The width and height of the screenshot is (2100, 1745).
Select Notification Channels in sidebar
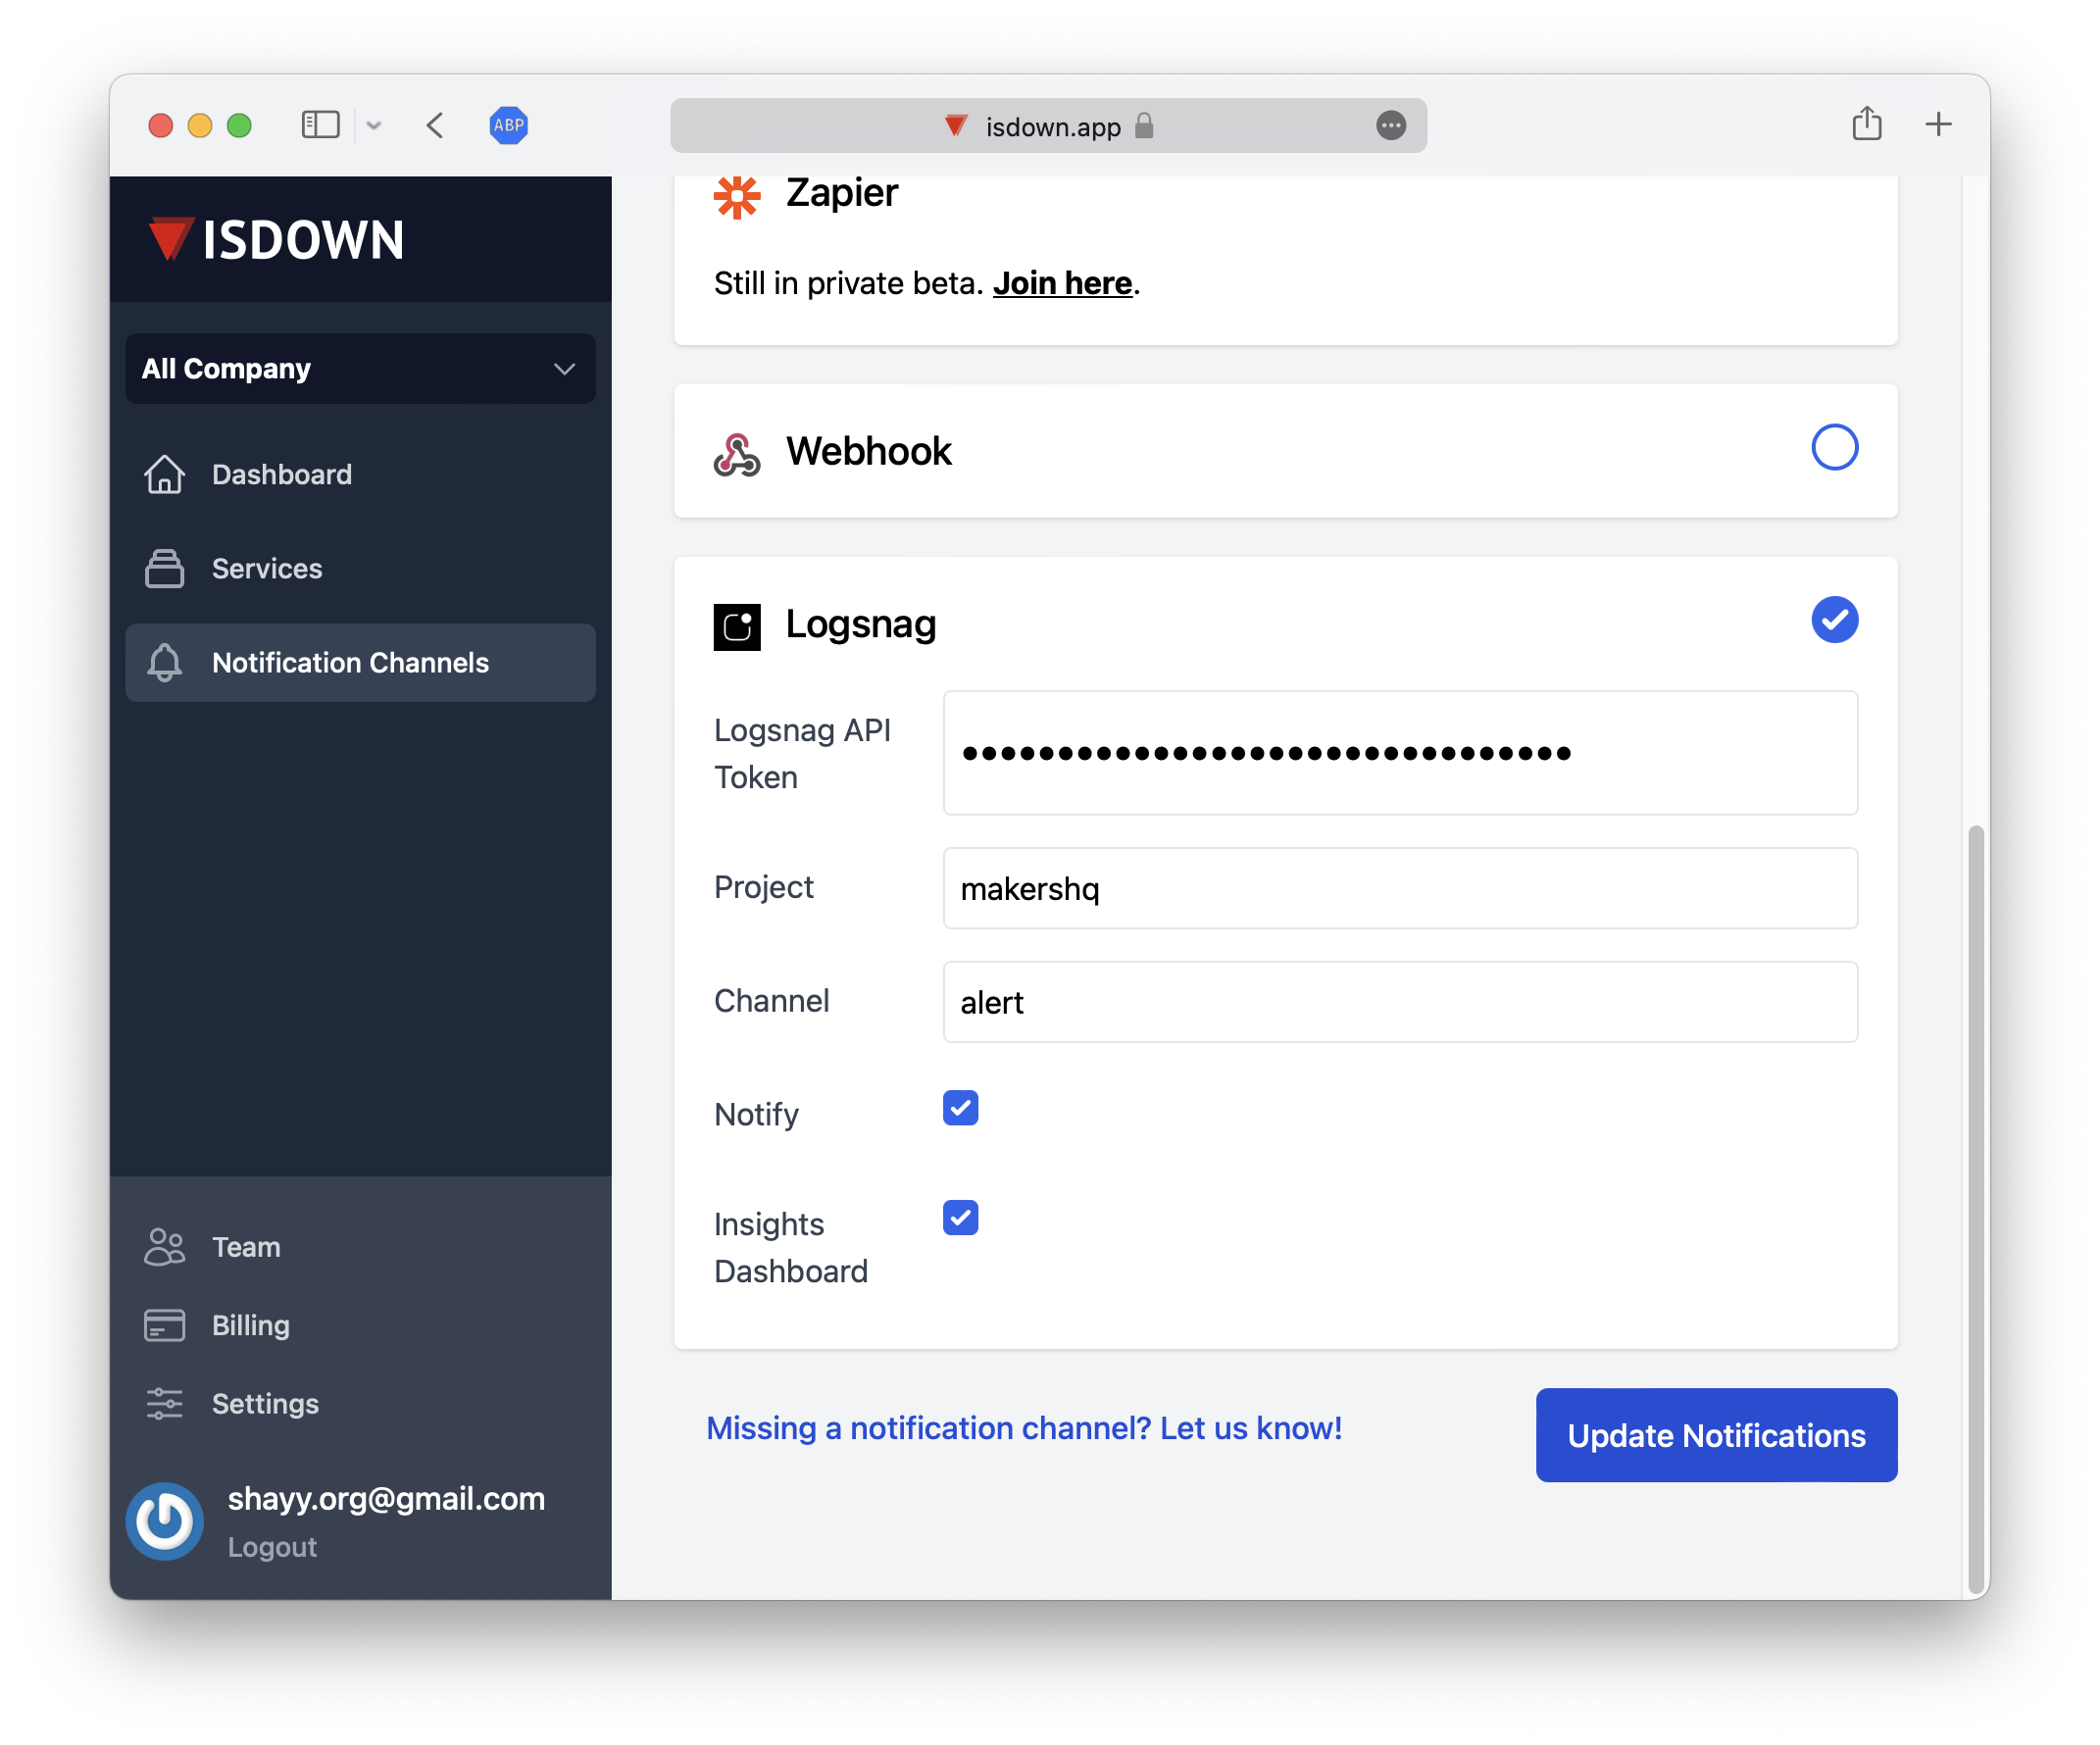tap(360, 663)
